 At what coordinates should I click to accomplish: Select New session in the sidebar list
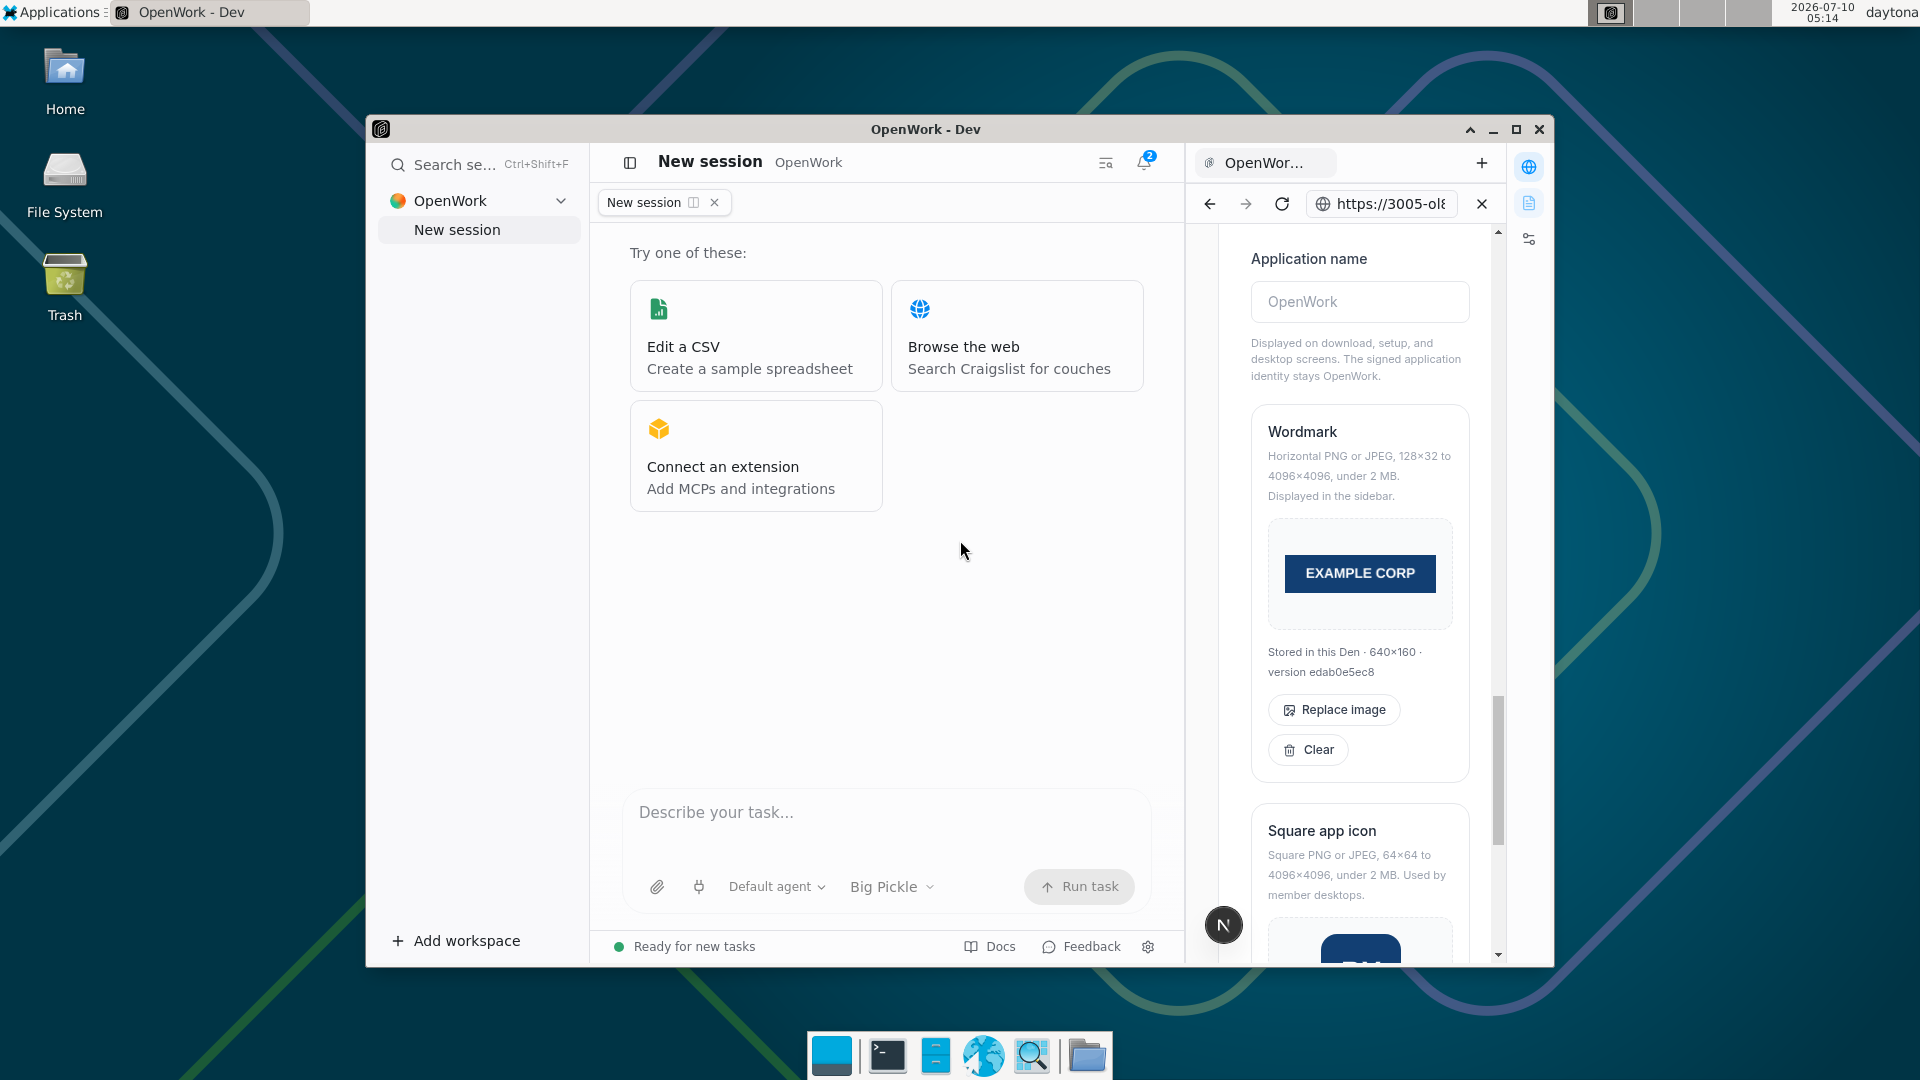tap(479, 230)
